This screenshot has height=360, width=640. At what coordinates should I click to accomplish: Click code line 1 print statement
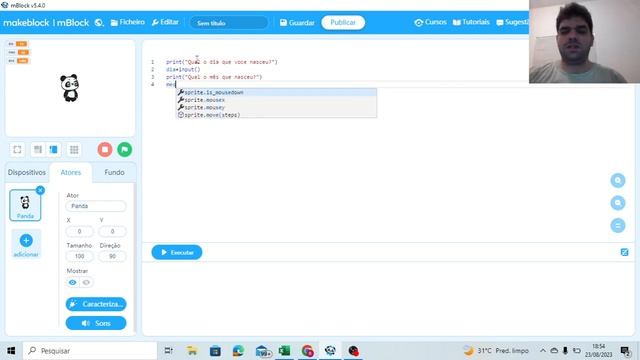pos(222,62)
